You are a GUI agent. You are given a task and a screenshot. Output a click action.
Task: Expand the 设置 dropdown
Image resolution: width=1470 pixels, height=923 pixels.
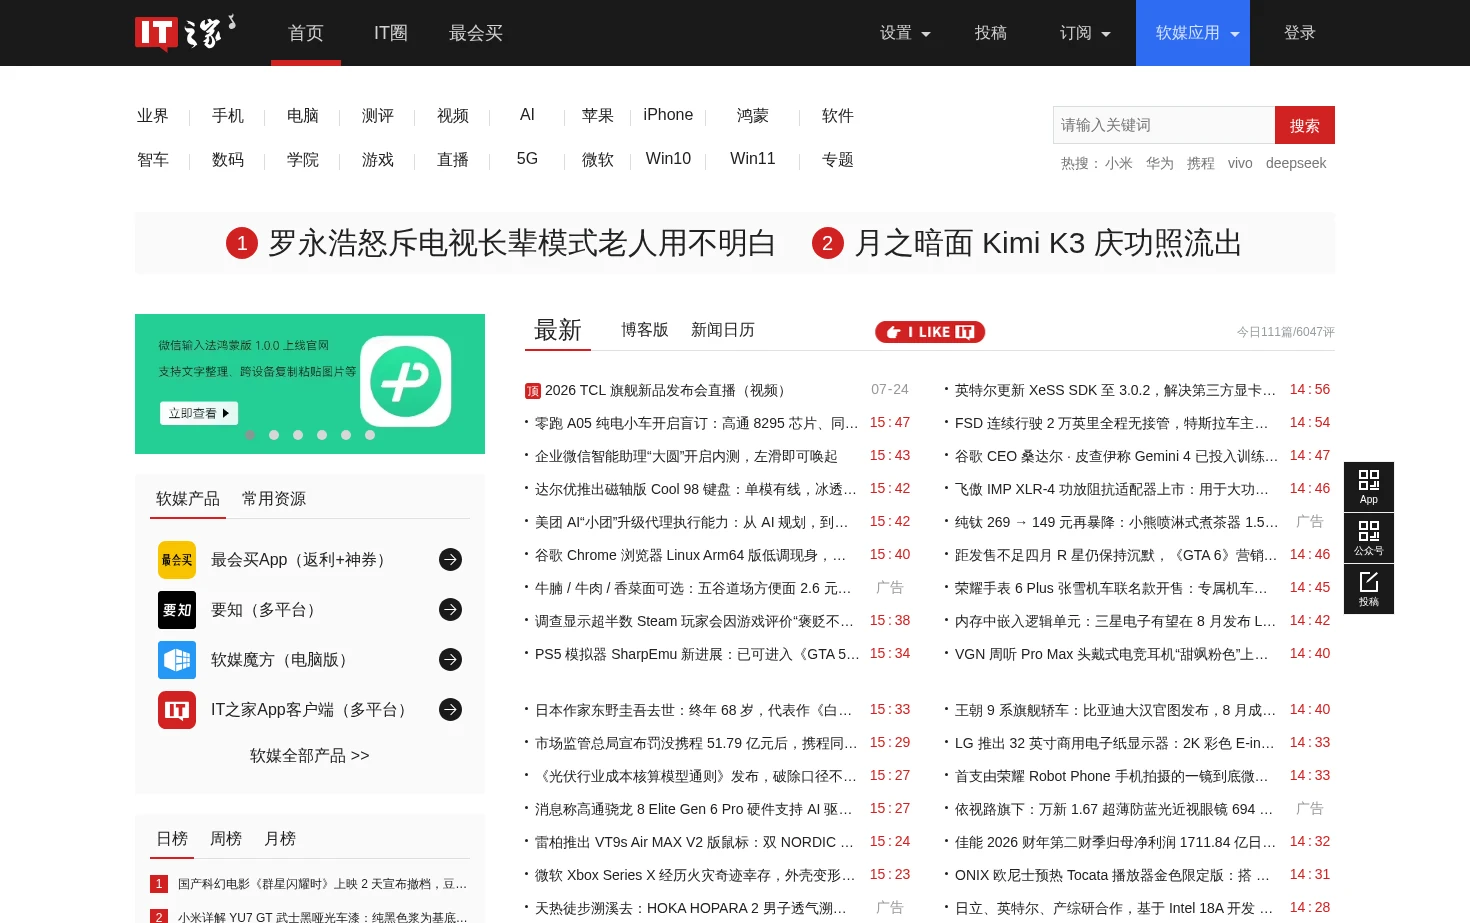[x=905, y=33]
